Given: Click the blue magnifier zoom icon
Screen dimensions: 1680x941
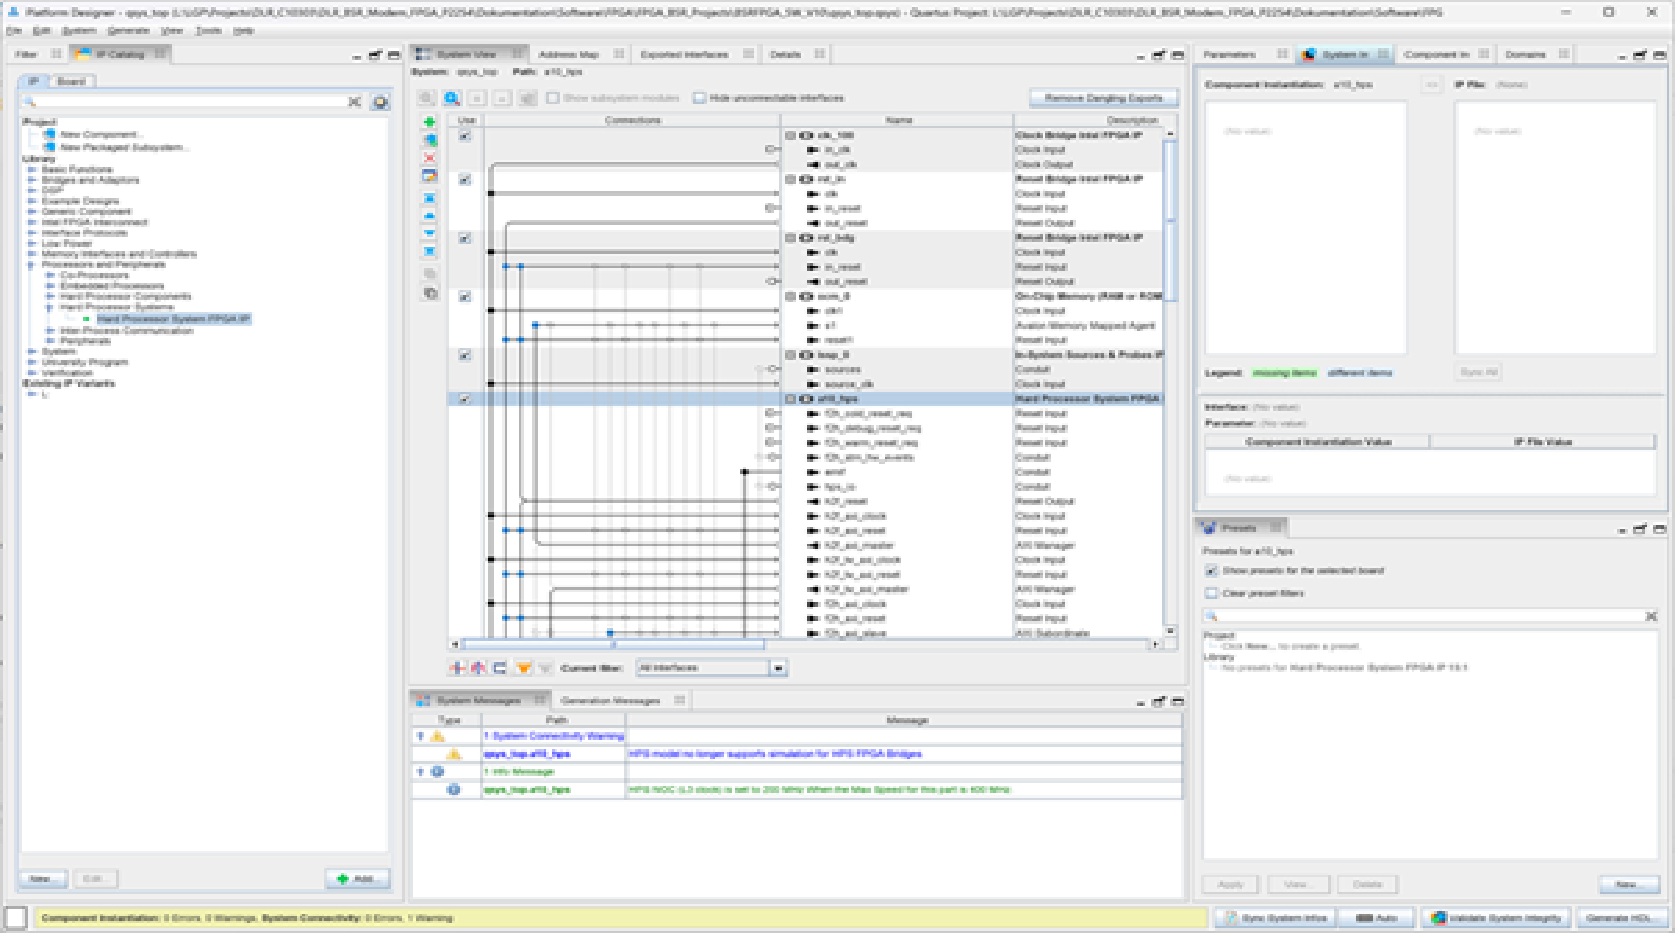Looking at the screenshot, I should click(x=452, y=98).
